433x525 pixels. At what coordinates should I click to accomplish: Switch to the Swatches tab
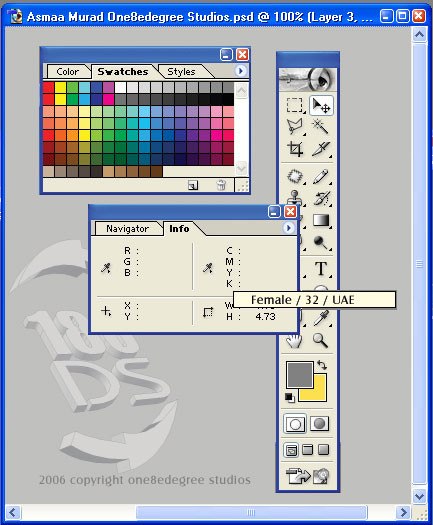pyautogui.click(x=123, y=72)
